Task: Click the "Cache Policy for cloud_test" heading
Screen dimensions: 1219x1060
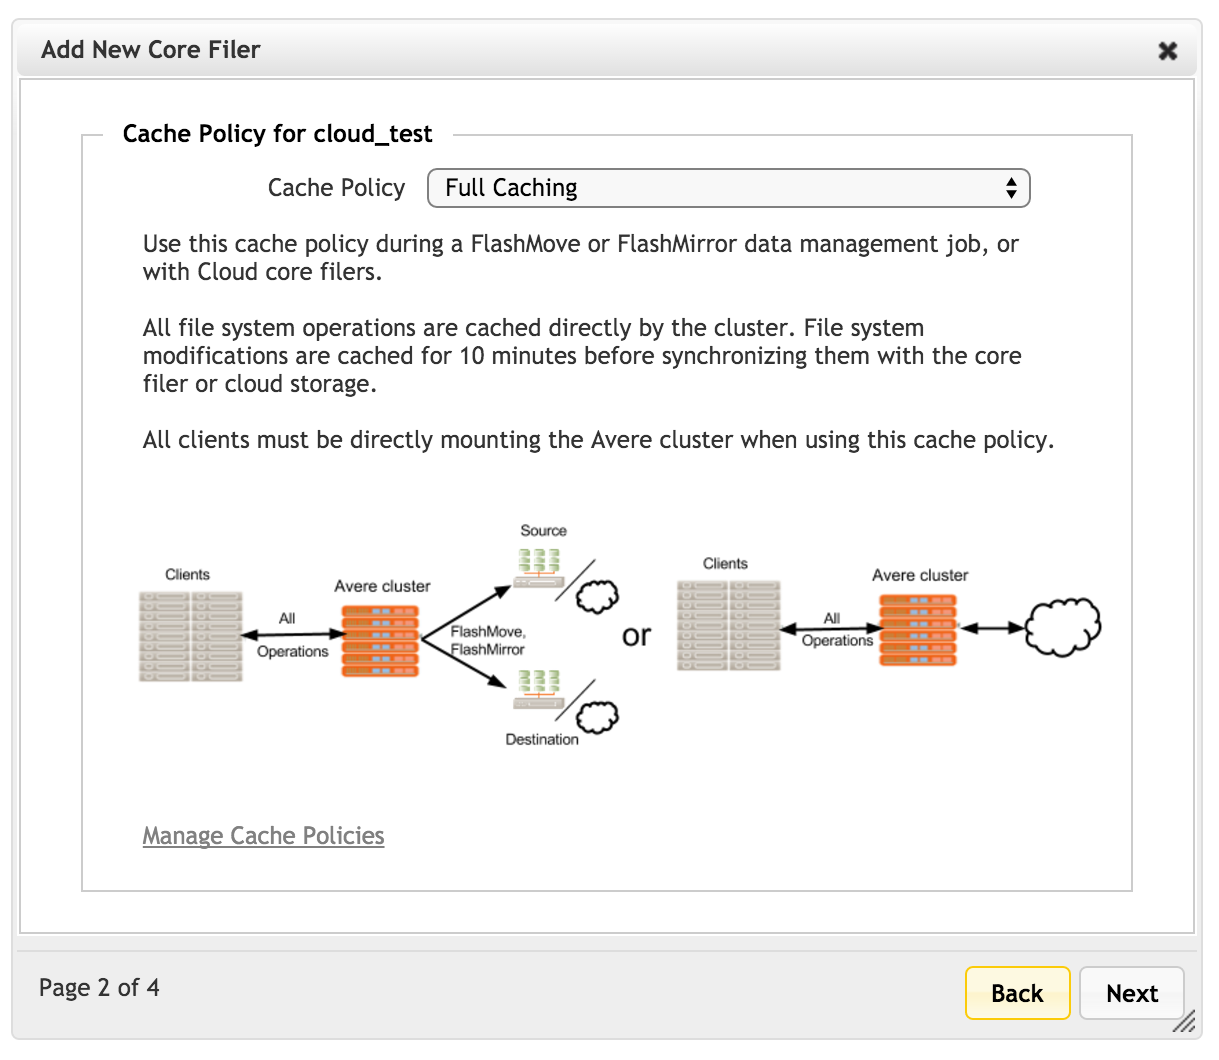Action: [x=278, y=134]
